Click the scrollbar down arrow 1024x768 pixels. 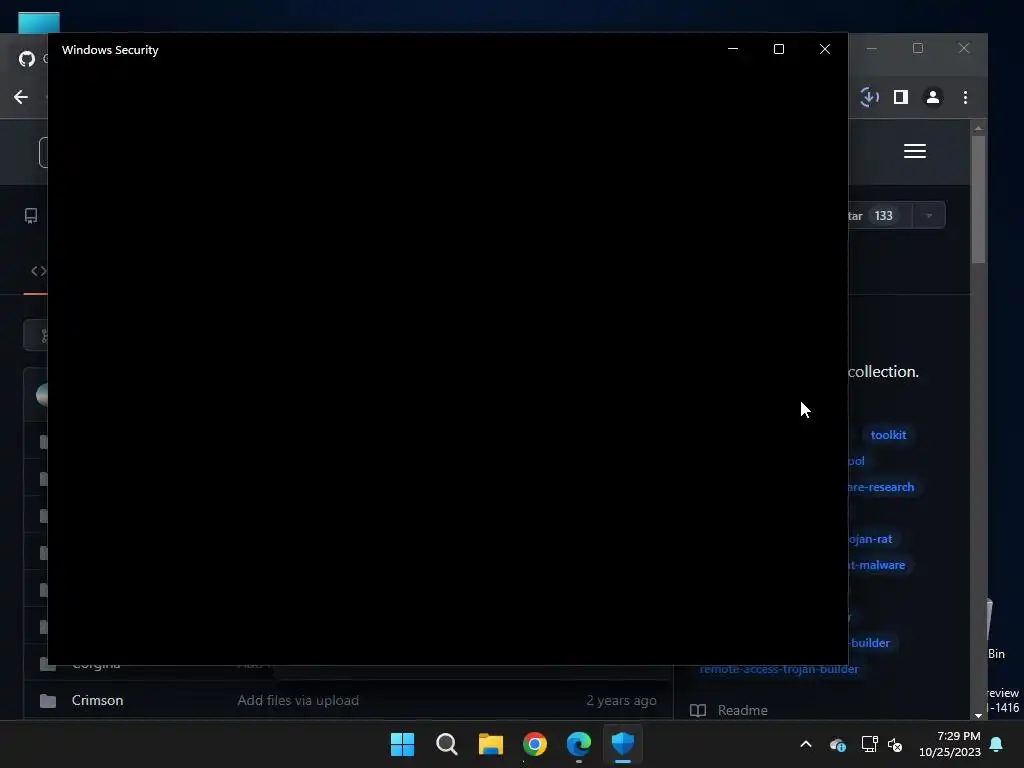(x=978, y=715)
